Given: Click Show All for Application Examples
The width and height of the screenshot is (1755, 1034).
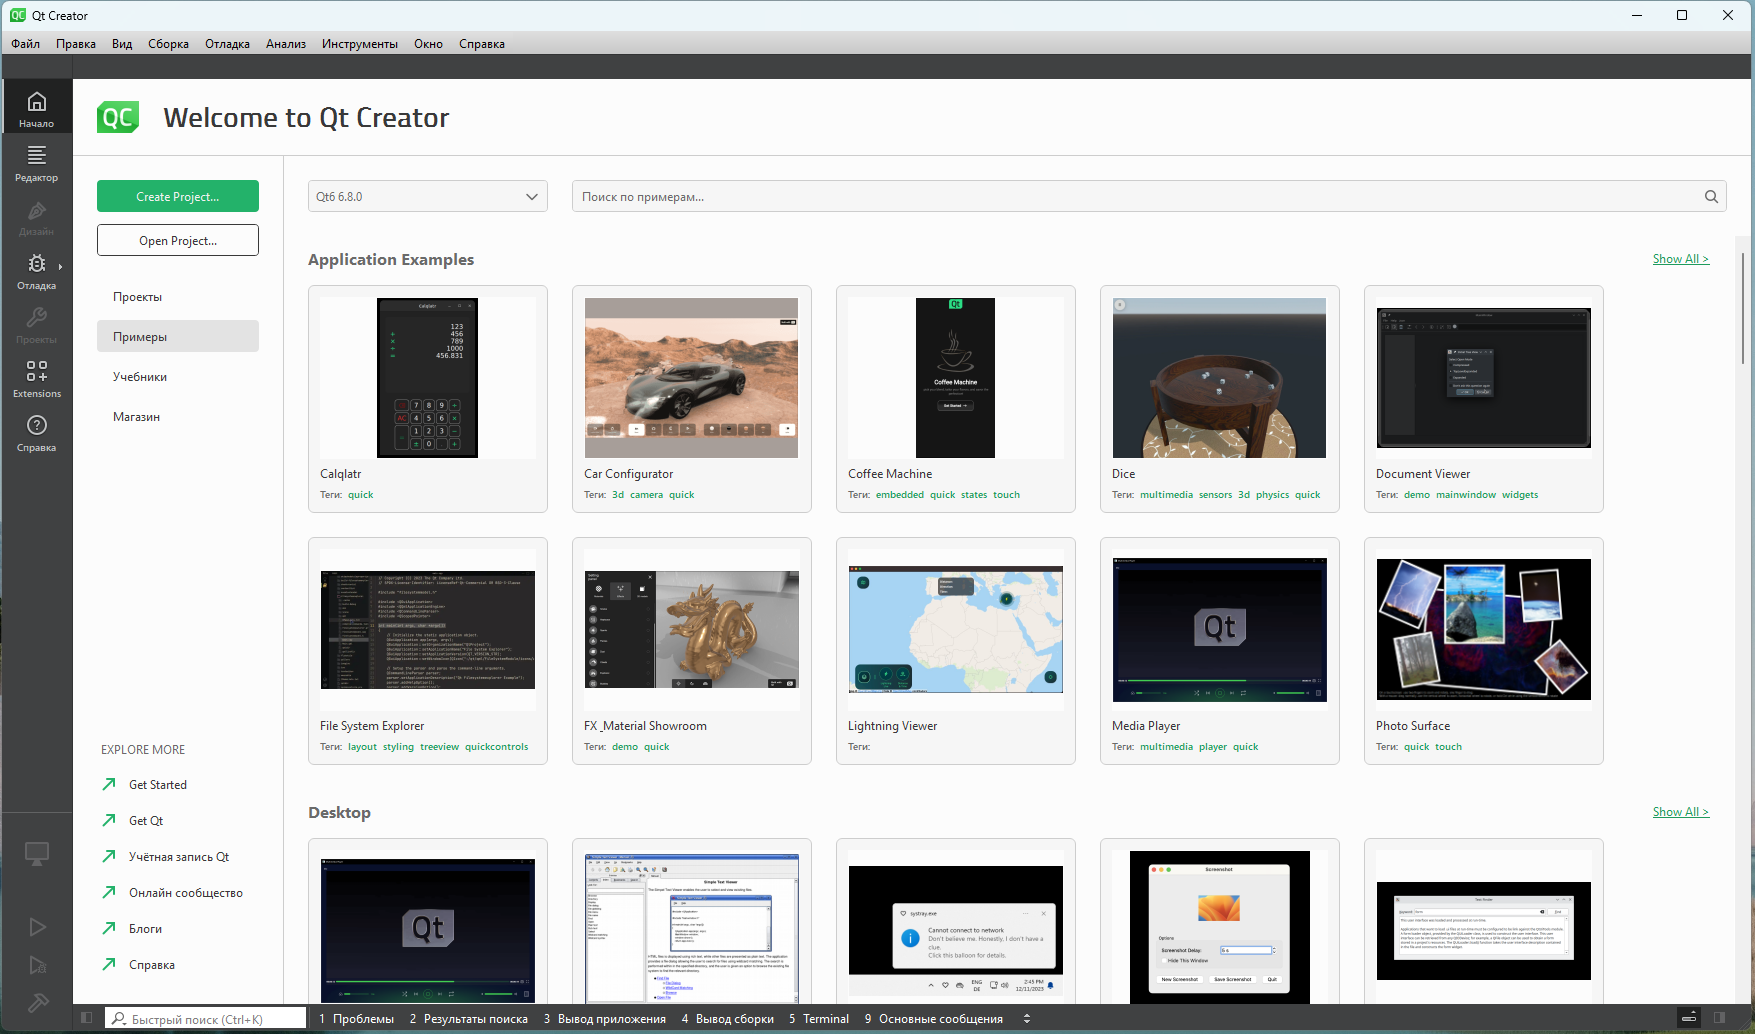Looking at the screenshot, I should [1680, 259].
